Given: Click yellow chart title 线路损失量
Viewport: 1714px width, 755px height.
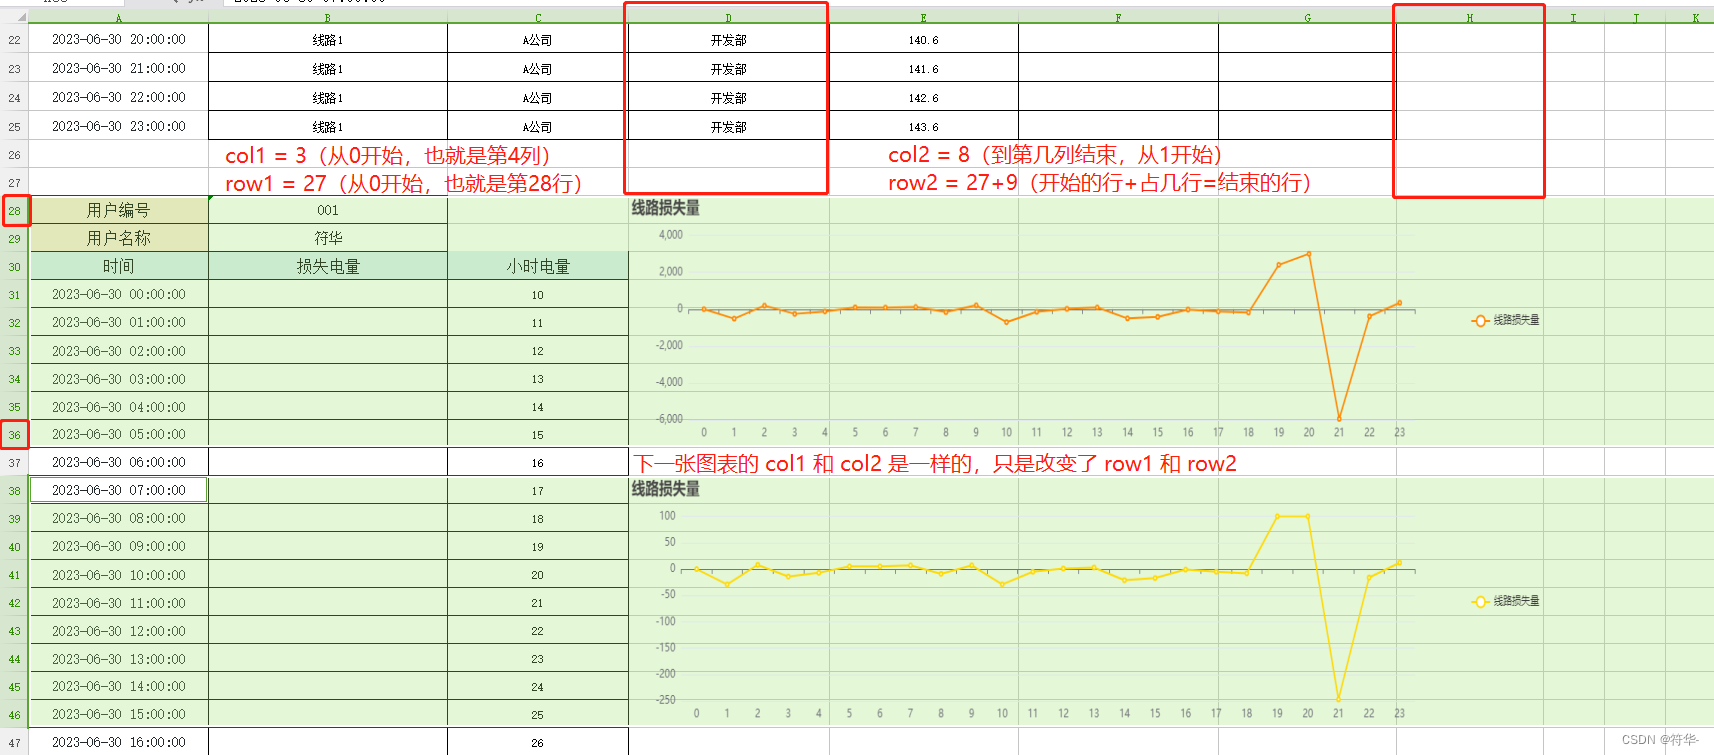Looking at the screenshot, I should point(665,489).
